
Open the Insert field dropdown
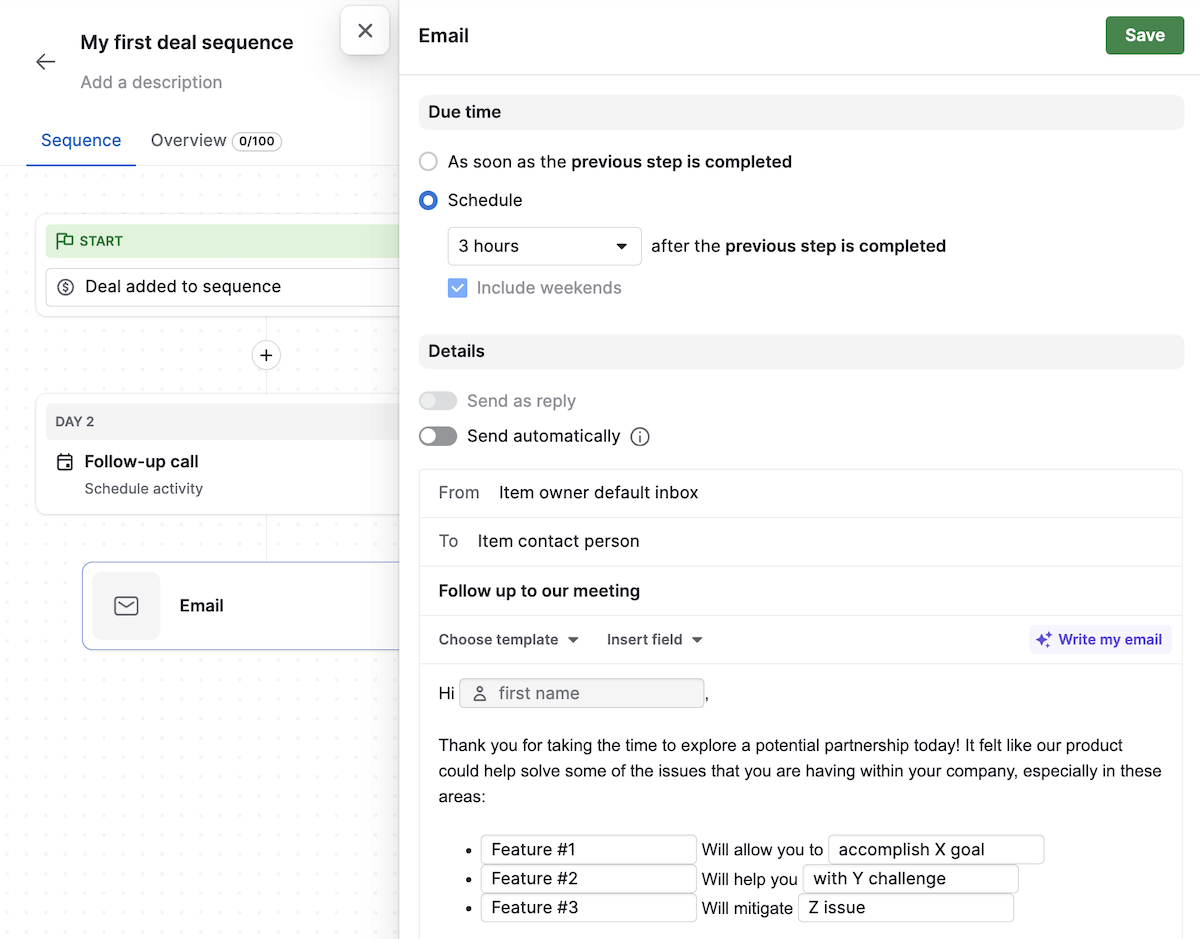pyautogui.click(x=654, y=639)
